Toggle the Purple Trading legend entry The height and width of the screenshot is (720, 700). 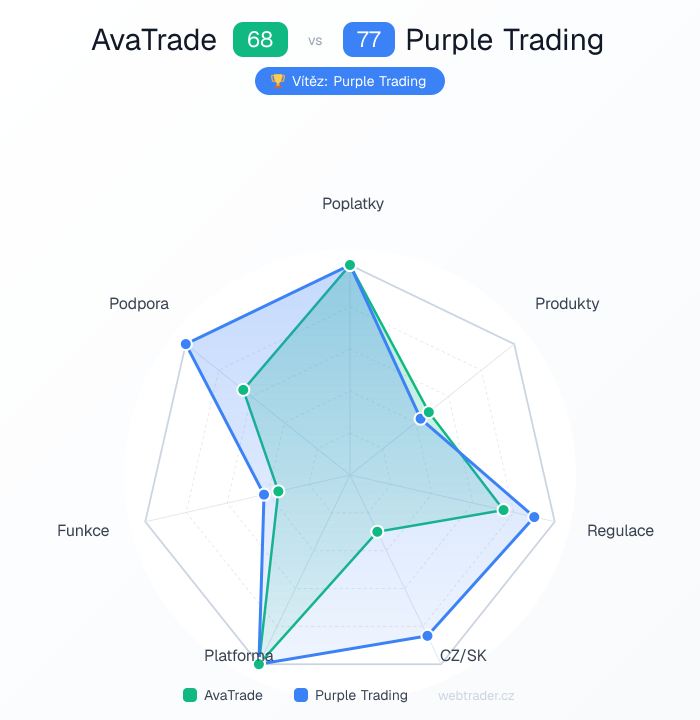(x=351, y=695)
